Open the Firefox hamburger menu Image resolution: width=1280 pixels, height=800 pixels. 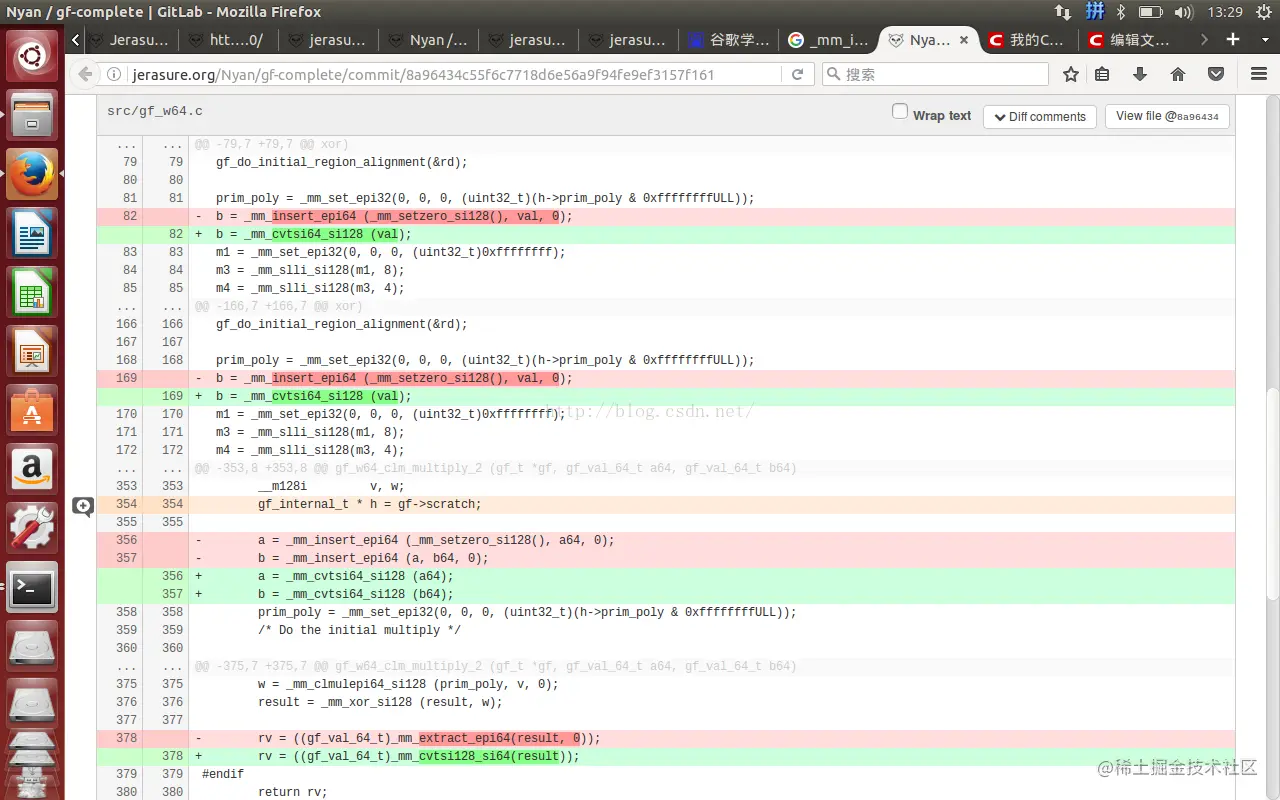coord(1259,74)
